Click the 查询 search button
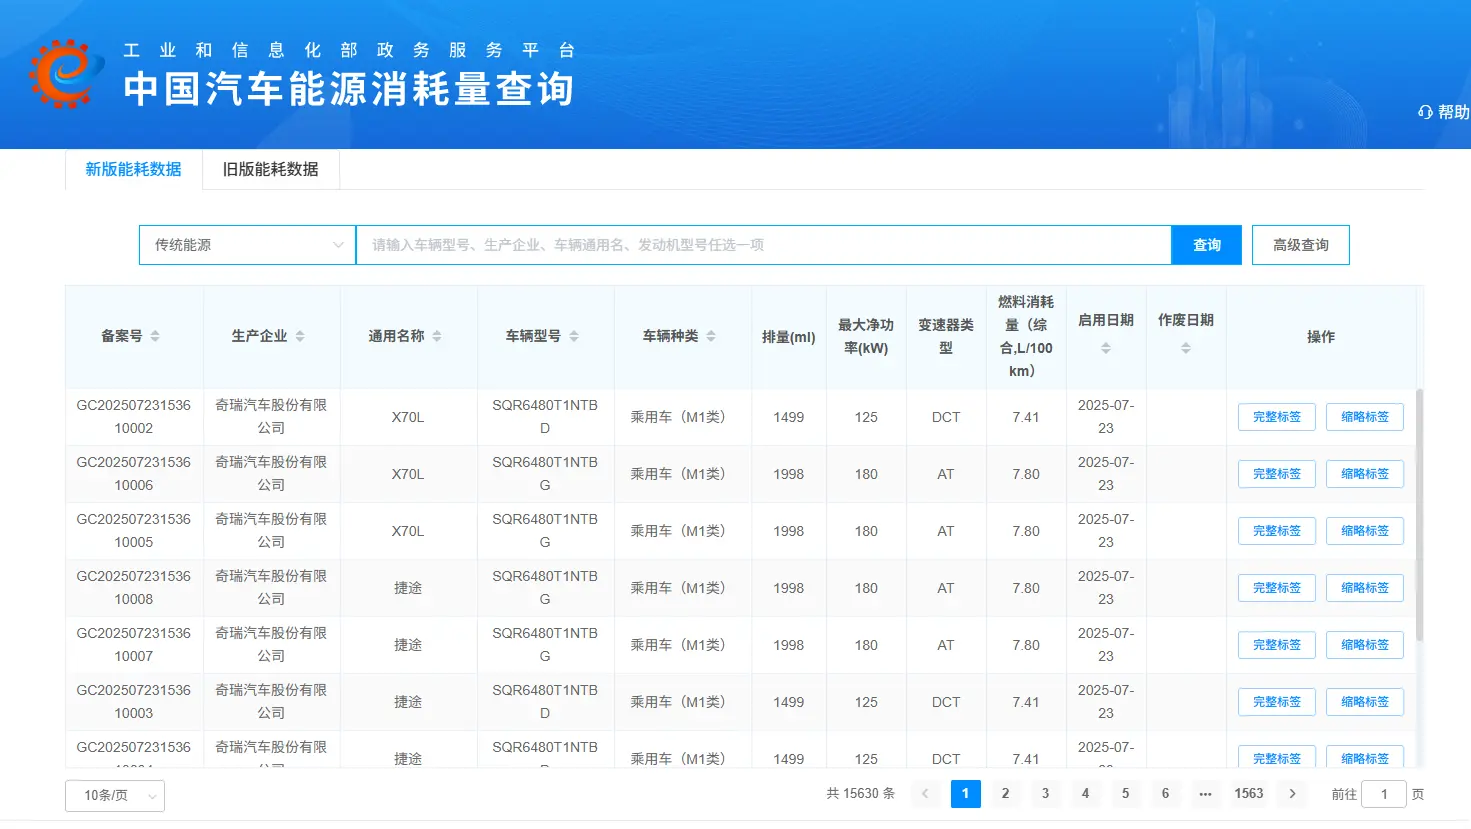 point(1207,245)
